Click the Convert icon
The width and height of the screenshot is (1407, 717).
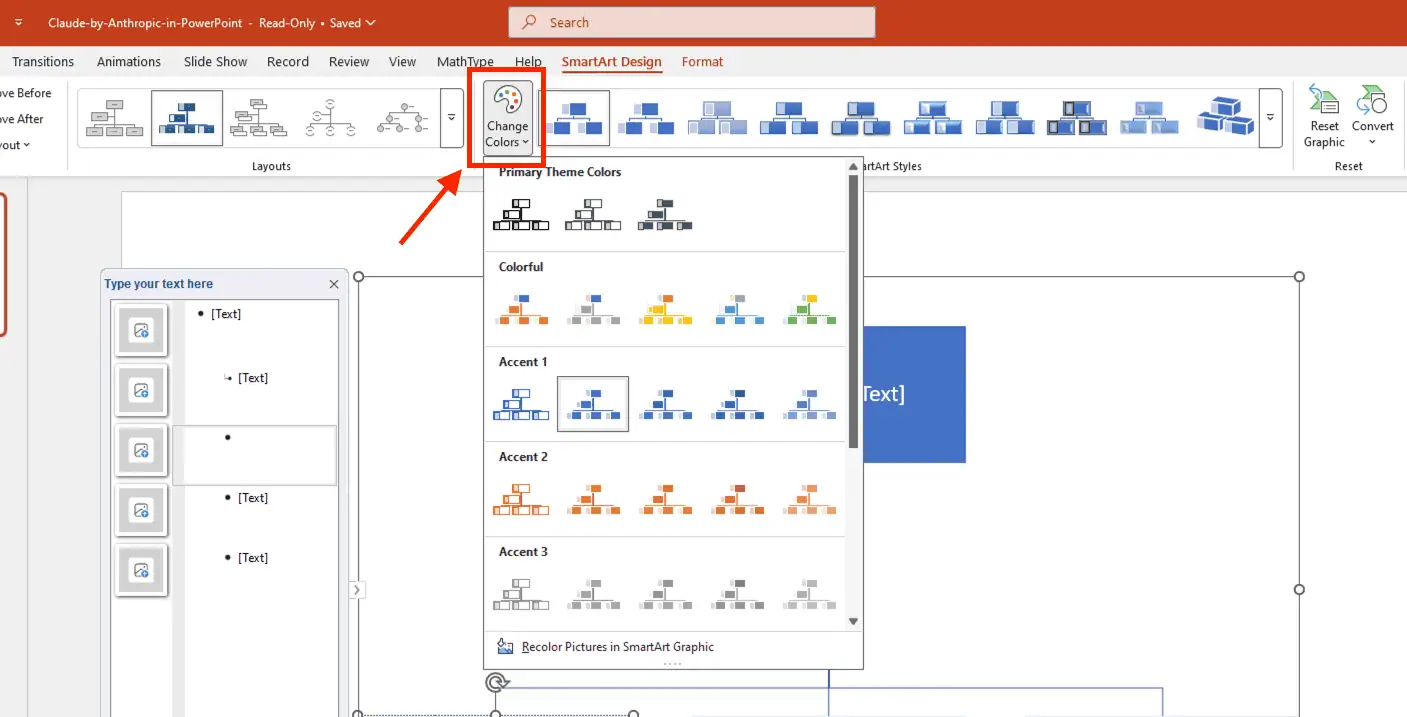1371,105
